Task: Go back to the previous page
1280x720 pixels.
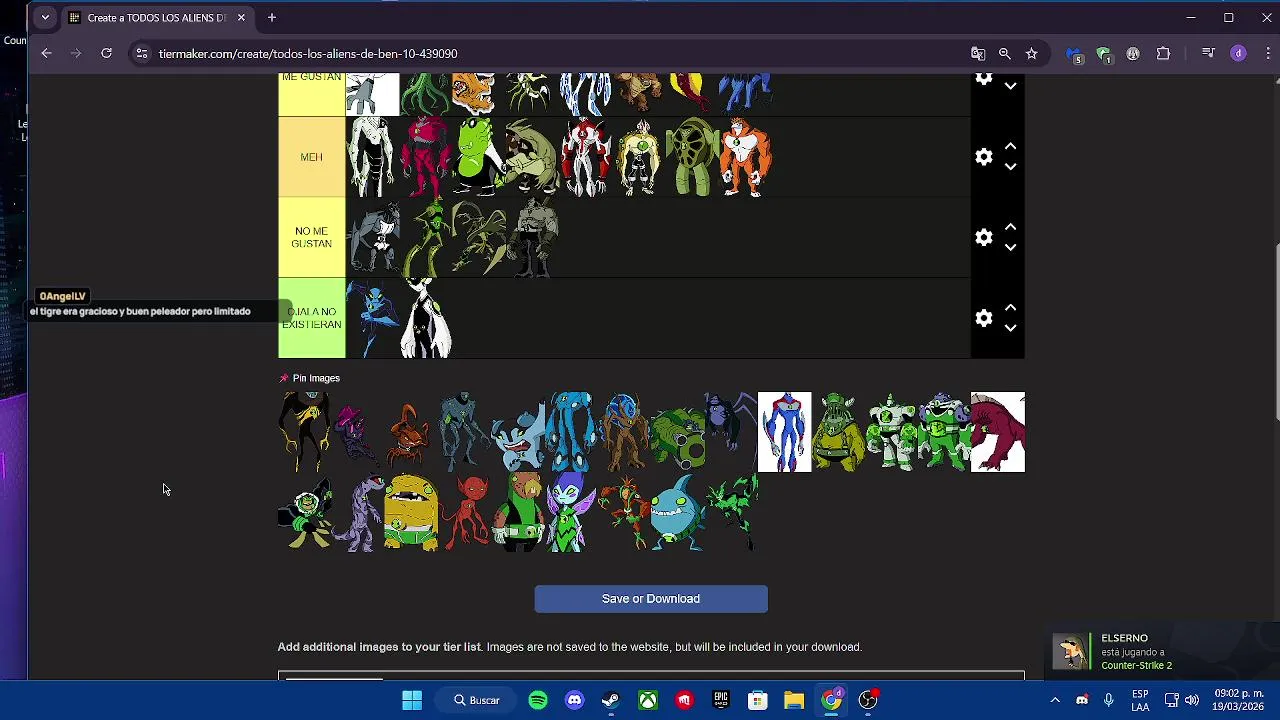Action: click(x=46, y=53)
